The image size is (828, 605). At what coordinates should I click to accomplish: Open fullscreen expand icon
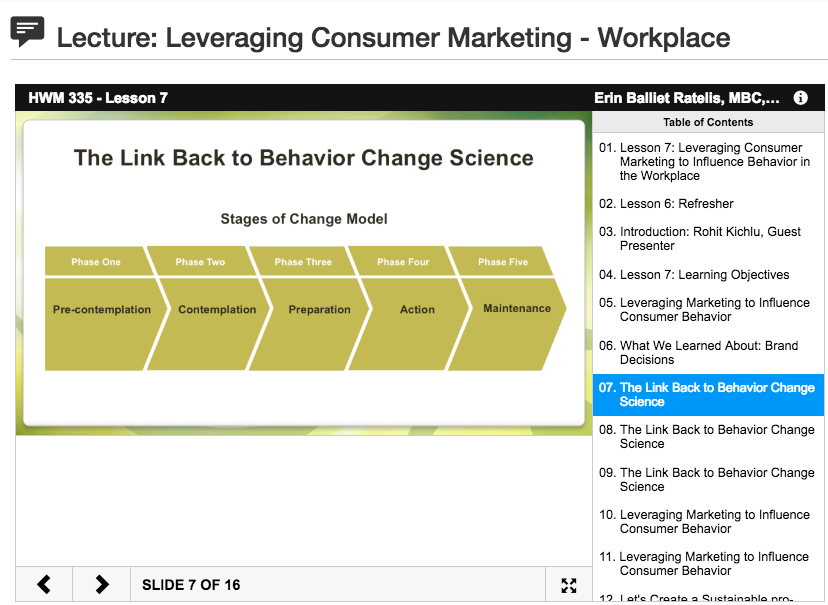[569, 585]
